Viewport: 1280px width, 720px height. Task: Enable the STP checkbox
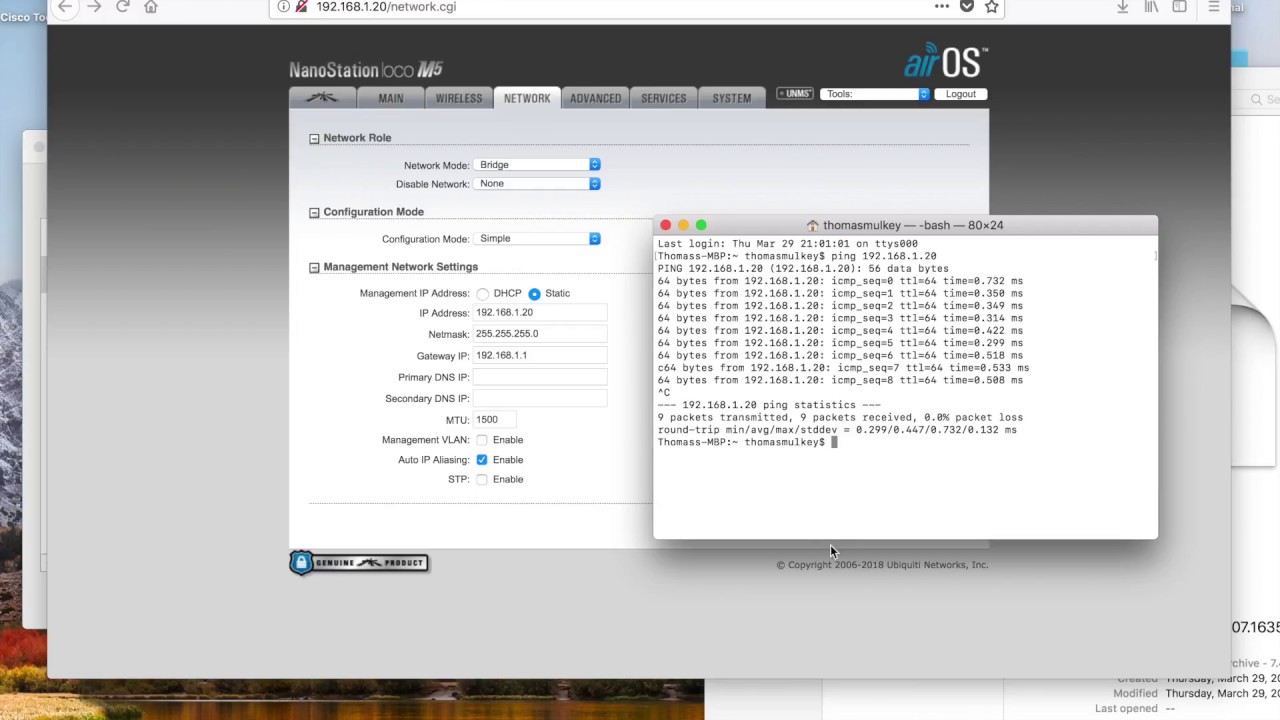[x=482, y=480]
